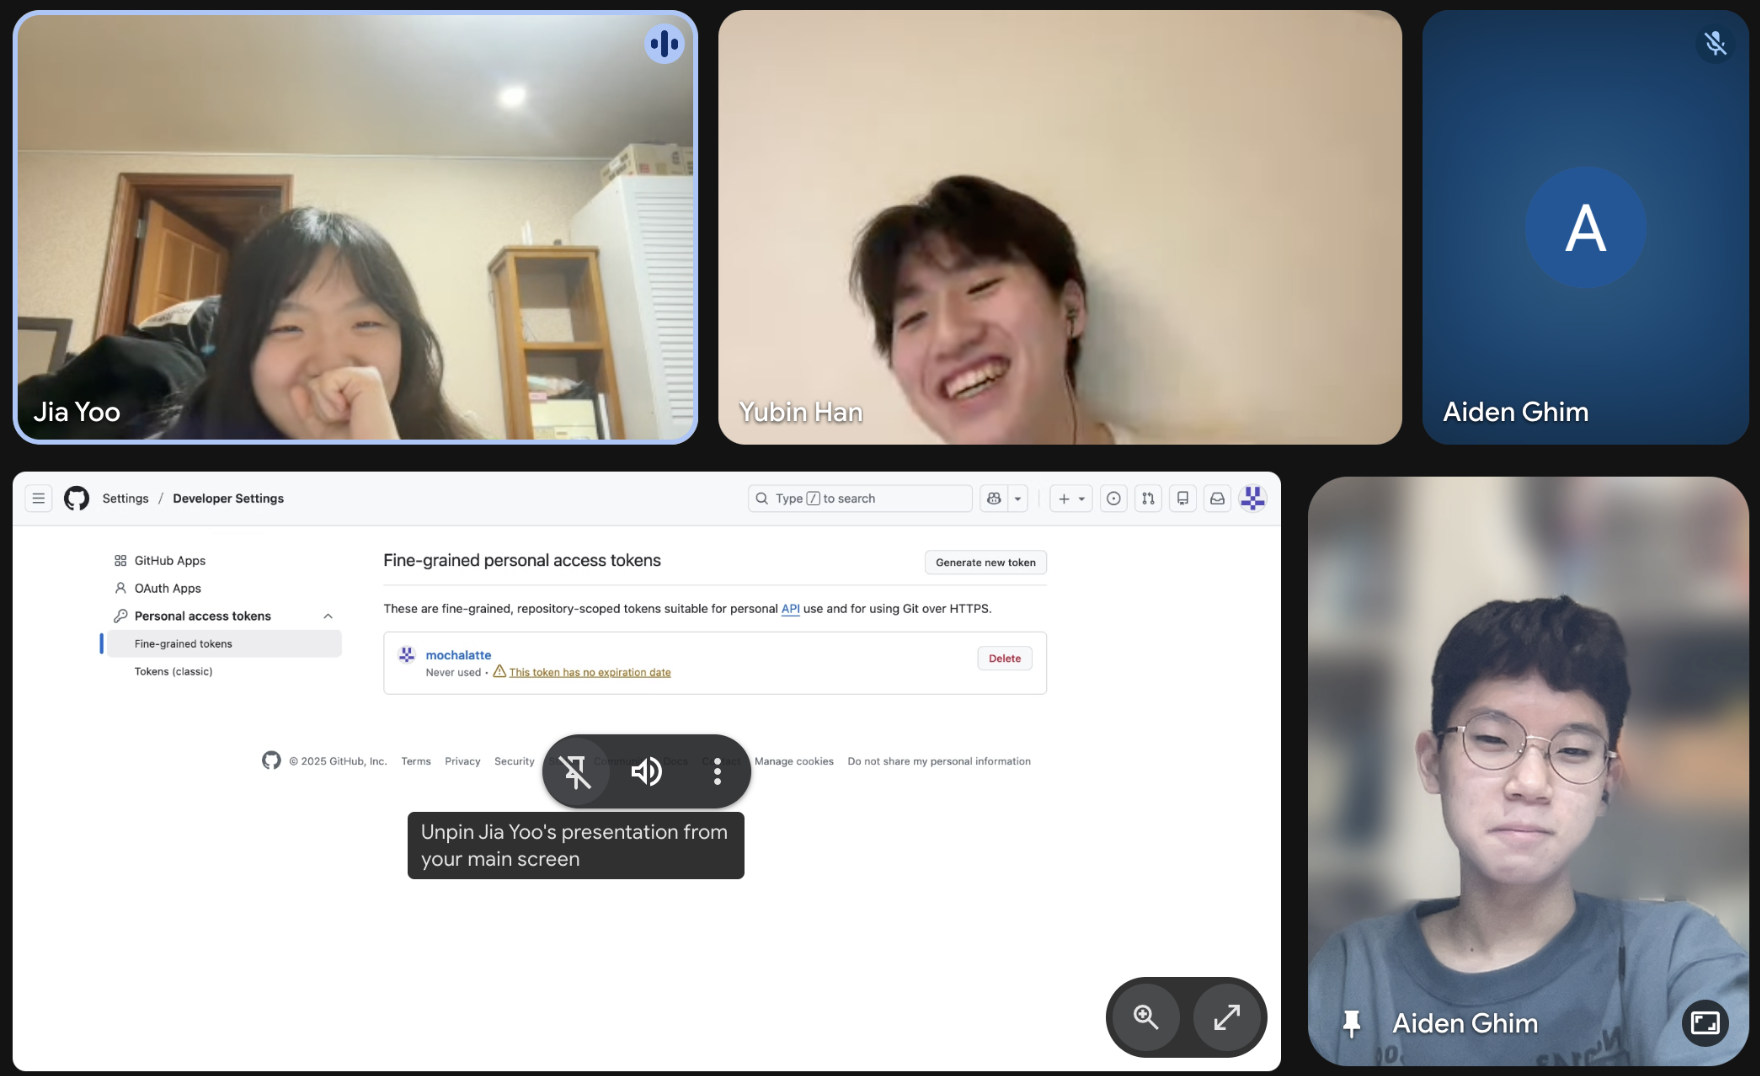Open GitHub Apps in sidebar
The height and width of the screenshot is (1076, 1760).
(x=170, y=561)
